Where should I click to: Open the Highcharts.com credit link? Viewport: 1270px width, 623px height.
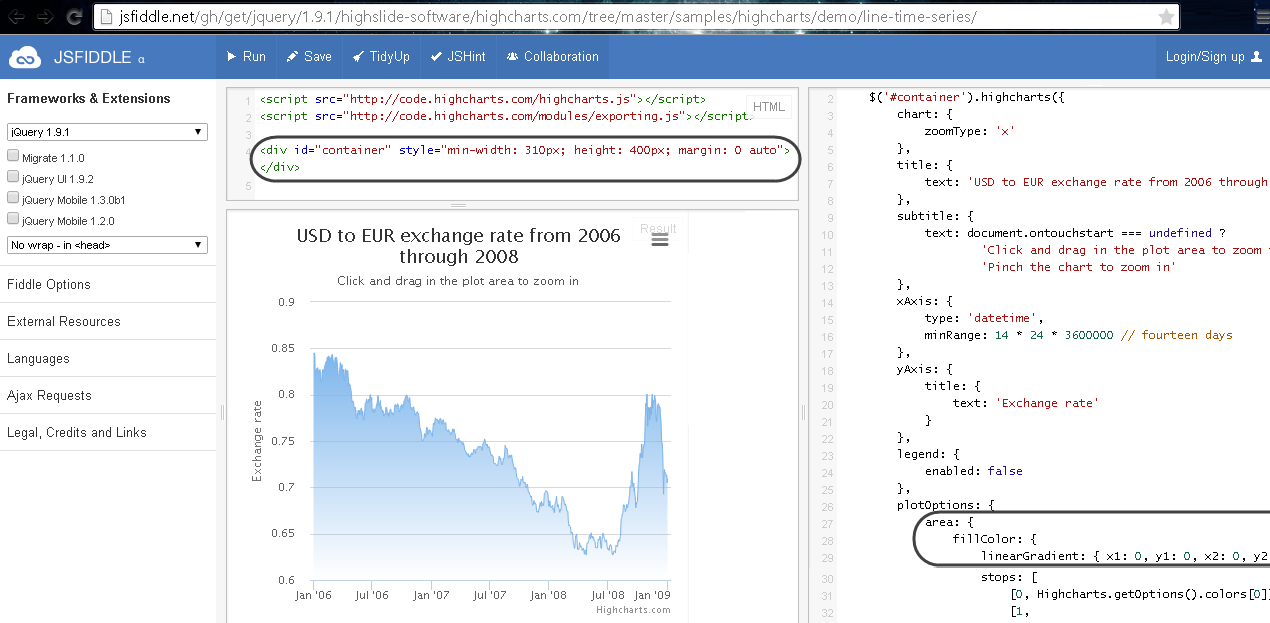click(633, 610)
